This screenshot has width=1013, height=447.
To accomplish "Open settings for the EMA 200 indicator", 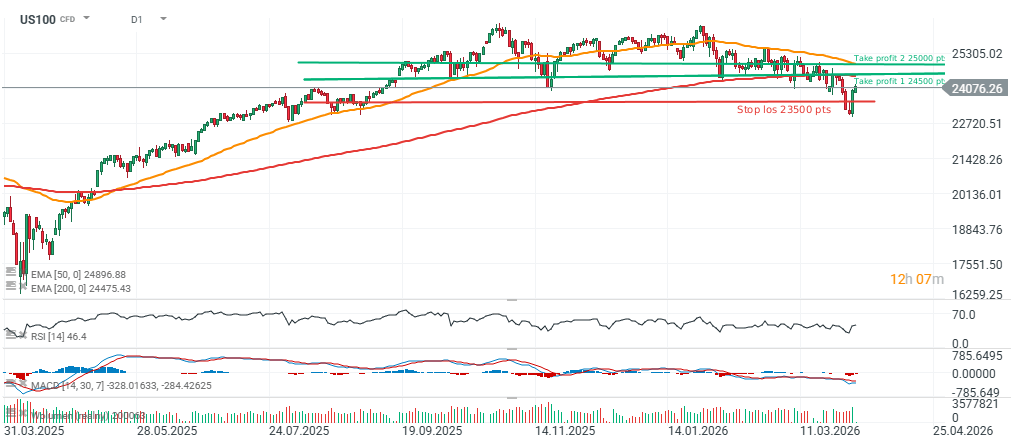I will coord(10,288).
